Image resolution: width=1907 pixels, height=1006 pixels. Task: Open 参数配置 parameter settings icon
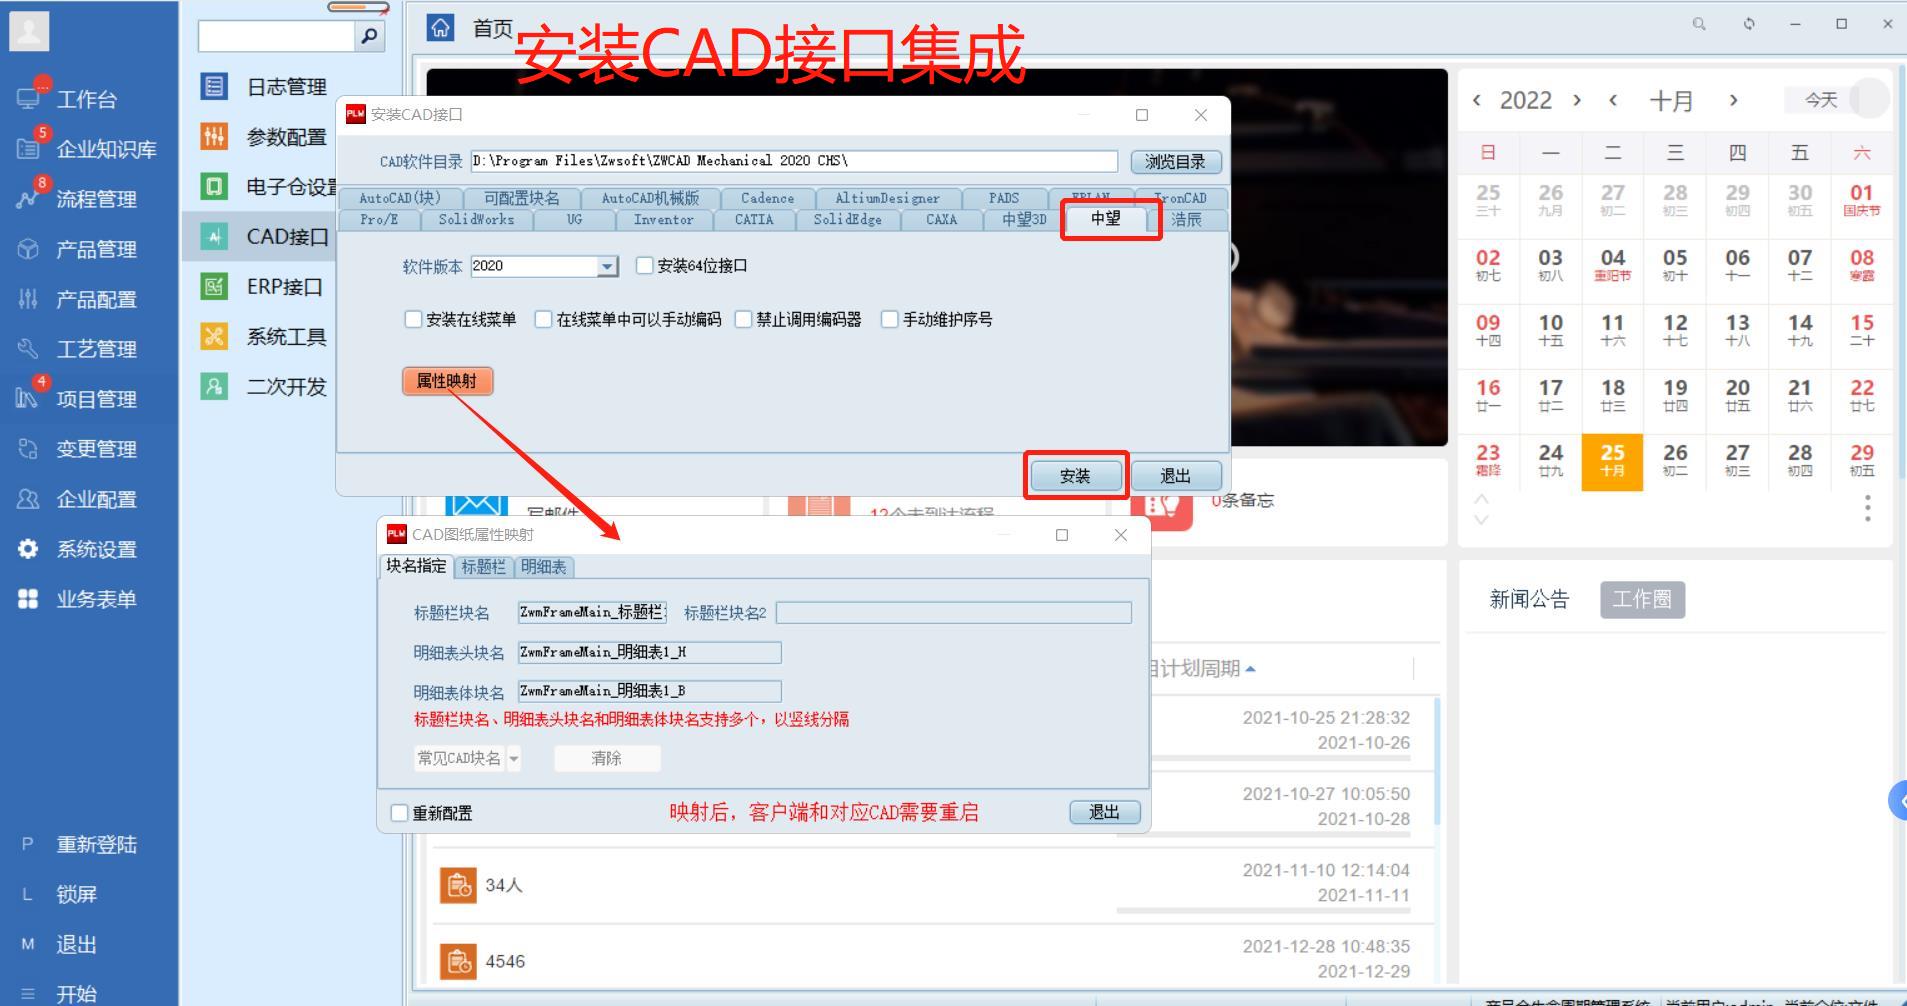pos(214,136)
